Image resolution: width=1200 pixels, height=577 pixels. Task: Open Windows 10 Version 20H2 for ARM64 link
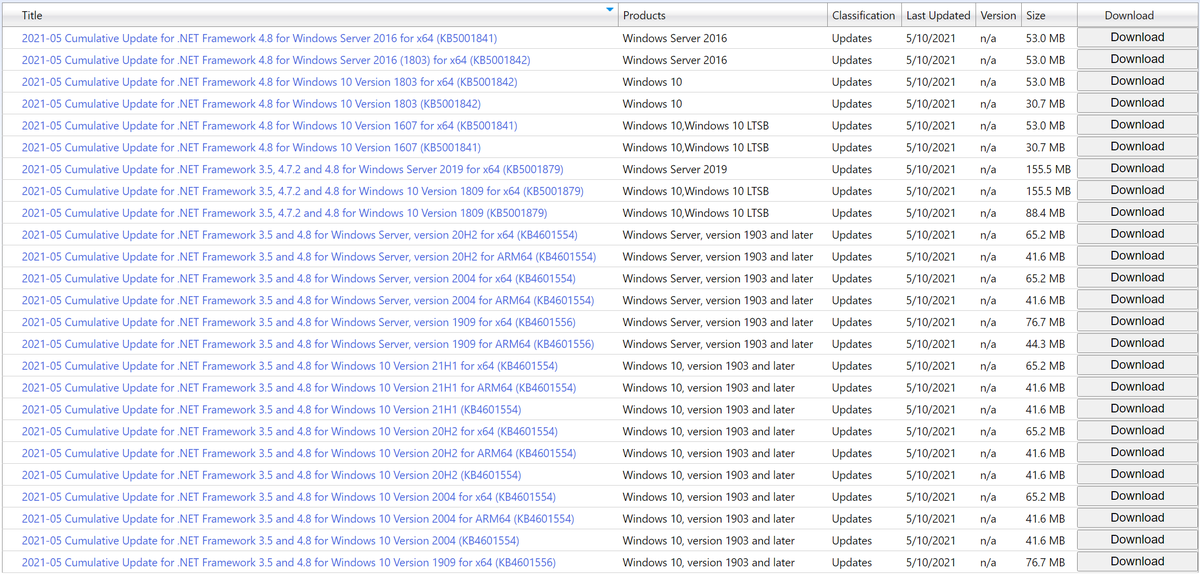coord(298,454)
